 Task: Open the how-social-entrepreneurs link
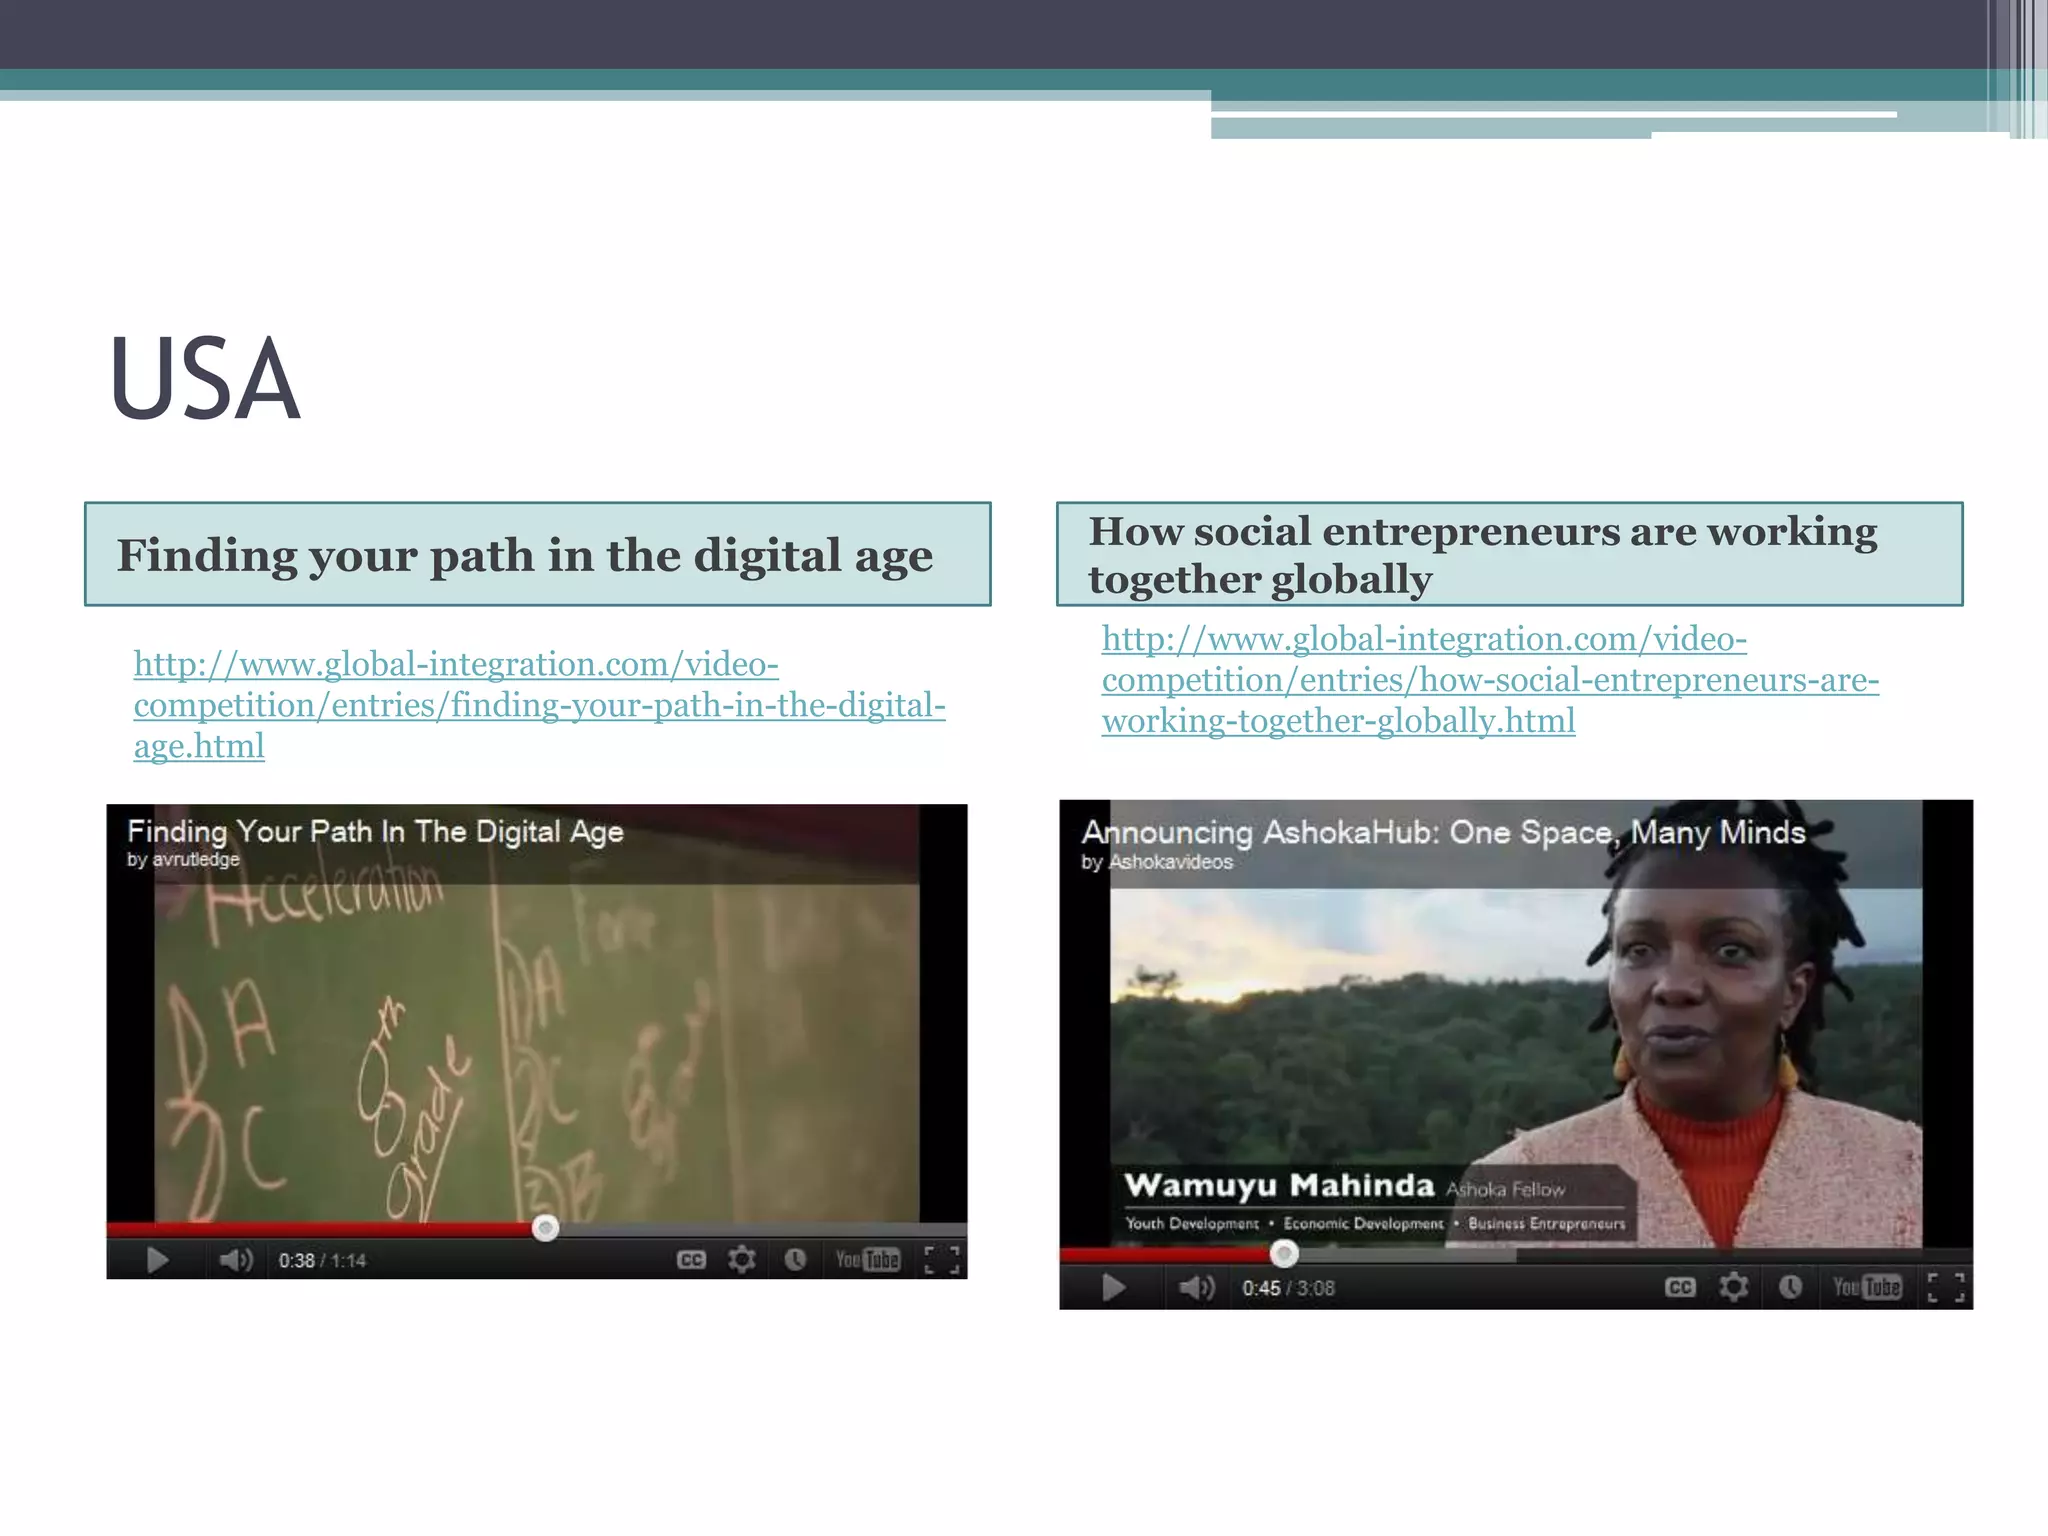[1490, 680]
